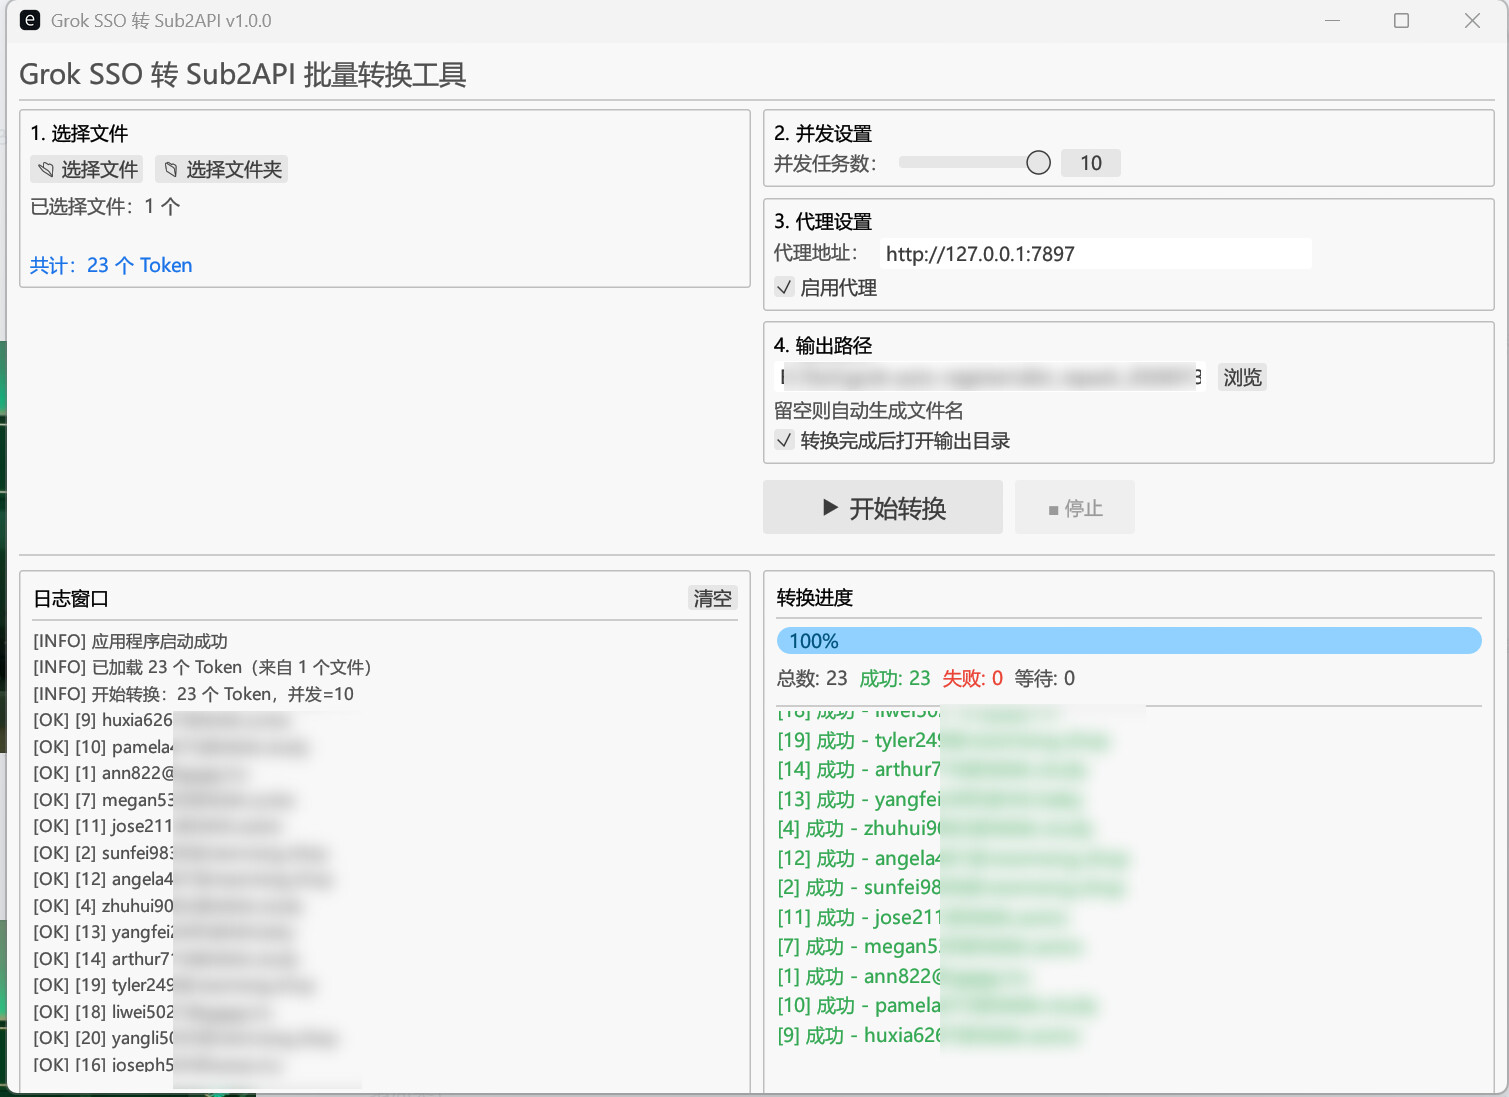
Task: Click the 100% progress bar
Action: (x=1129, y=641)
